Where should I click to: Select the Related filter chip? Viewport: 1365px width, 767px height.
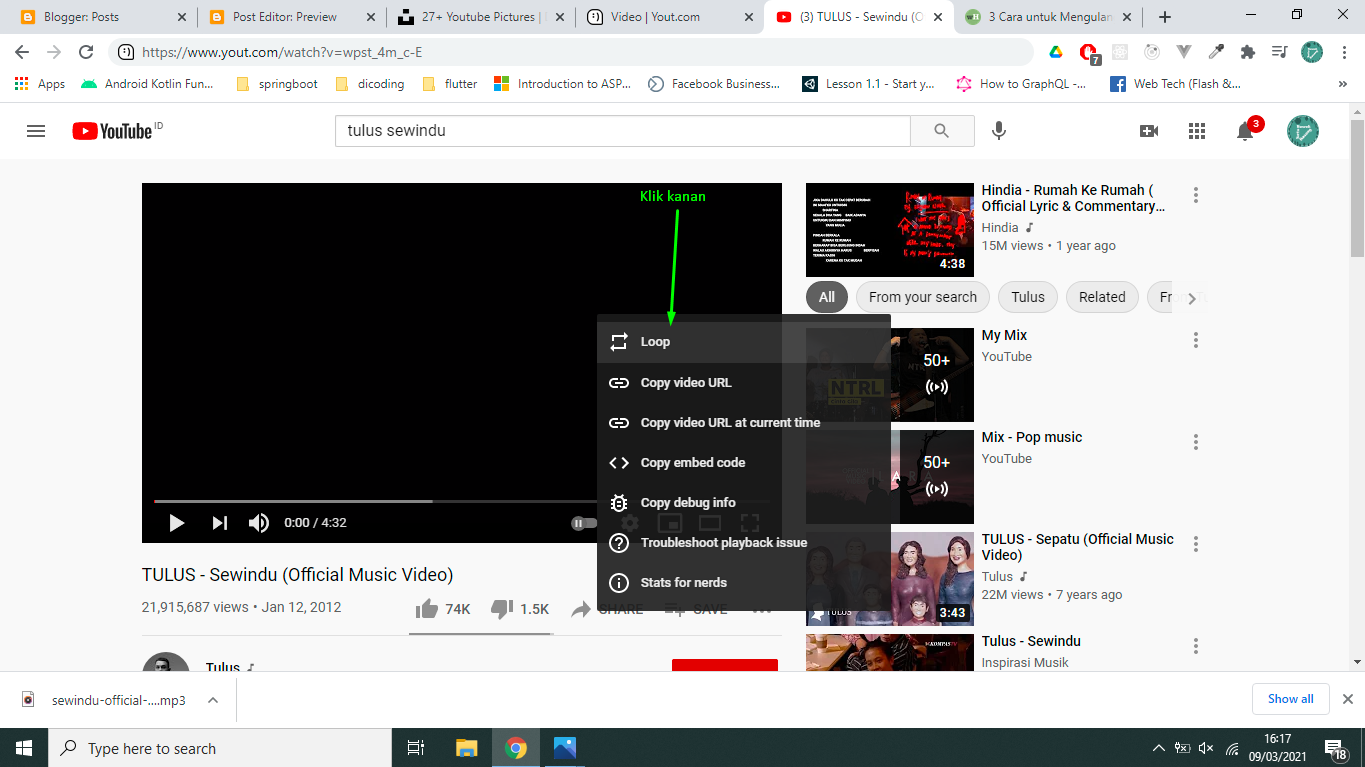pos(1102,297)
